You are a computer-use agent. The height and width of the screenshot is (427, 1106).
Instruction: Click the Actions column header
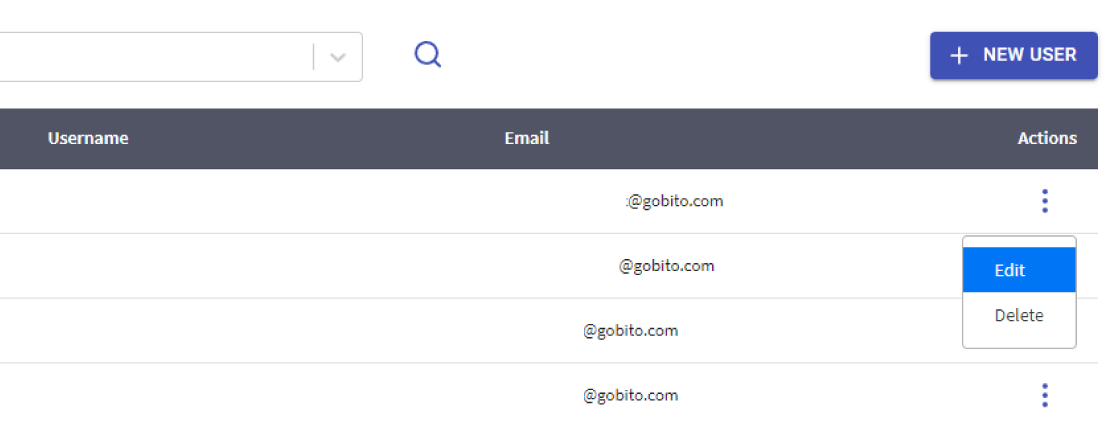coord(1047,138)
